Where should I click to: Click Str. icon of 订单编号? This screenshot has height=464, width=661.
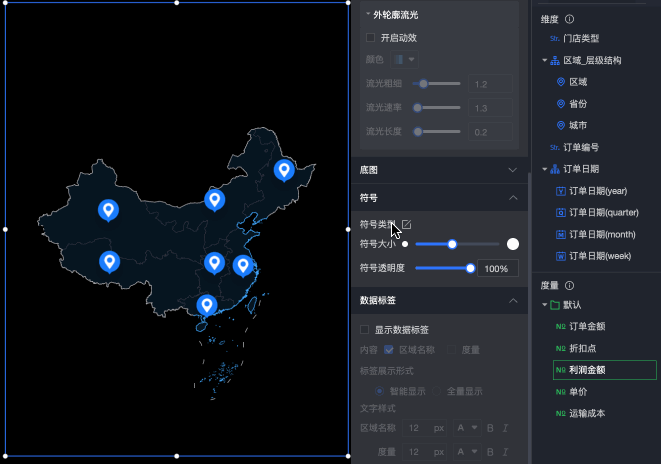coord(555,148)
